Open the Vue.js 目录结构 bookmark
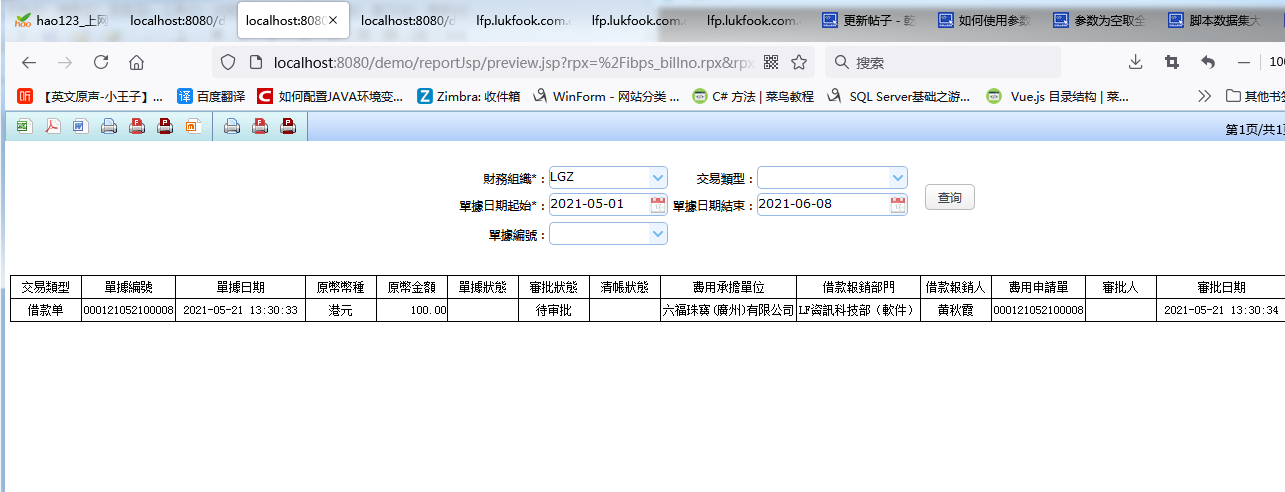This screenshot has height=492, width=1285. click(1058, 97)
